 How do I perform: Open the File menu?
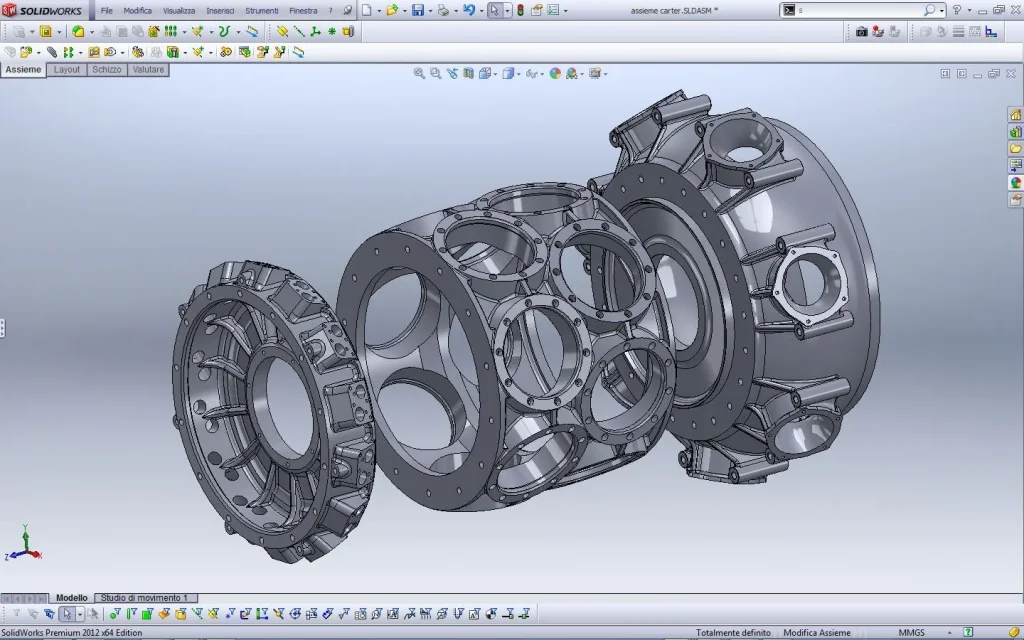106,10
